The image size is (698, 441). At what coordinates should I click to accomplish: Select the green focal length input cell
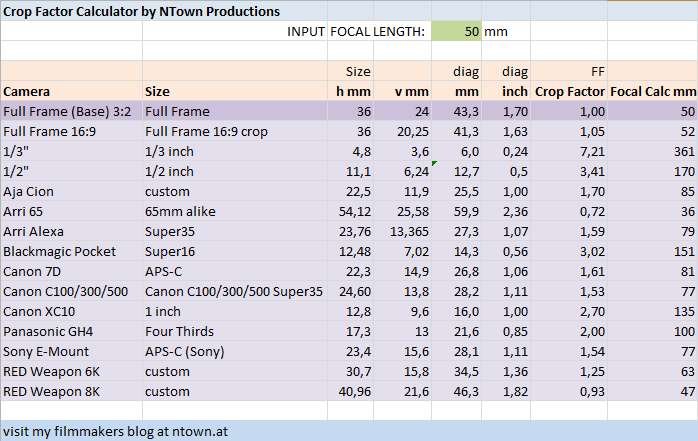pos(456,31)
